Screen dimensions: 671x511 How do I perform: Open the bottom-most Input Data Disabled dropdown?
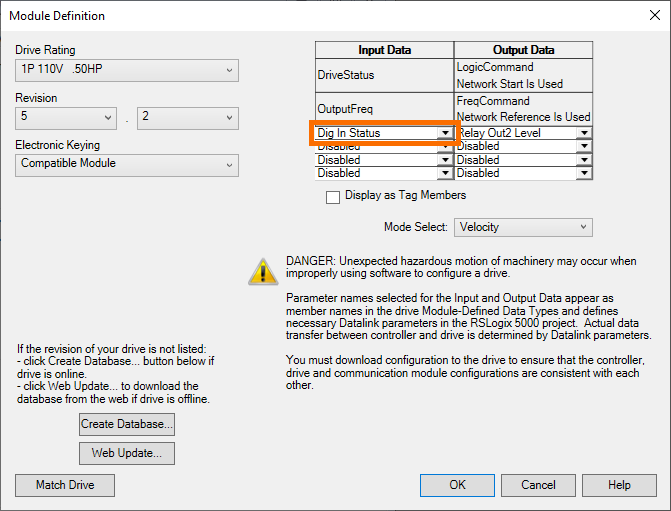445,173
